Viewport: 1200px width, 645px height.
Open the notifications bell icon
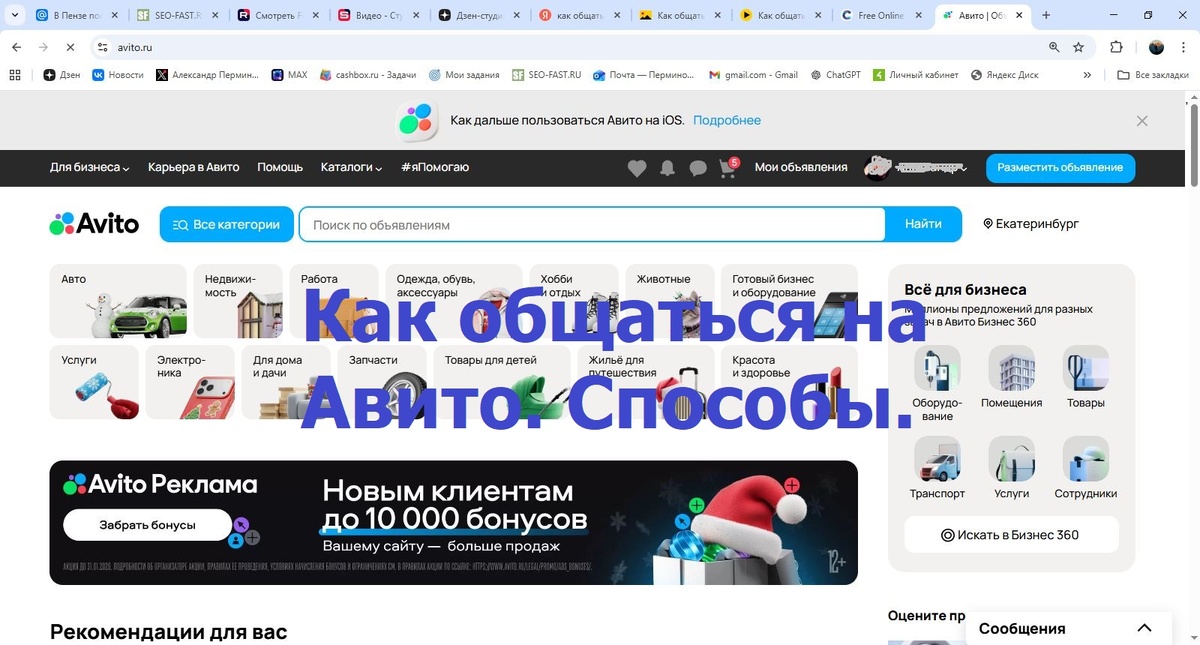(667, 168)
